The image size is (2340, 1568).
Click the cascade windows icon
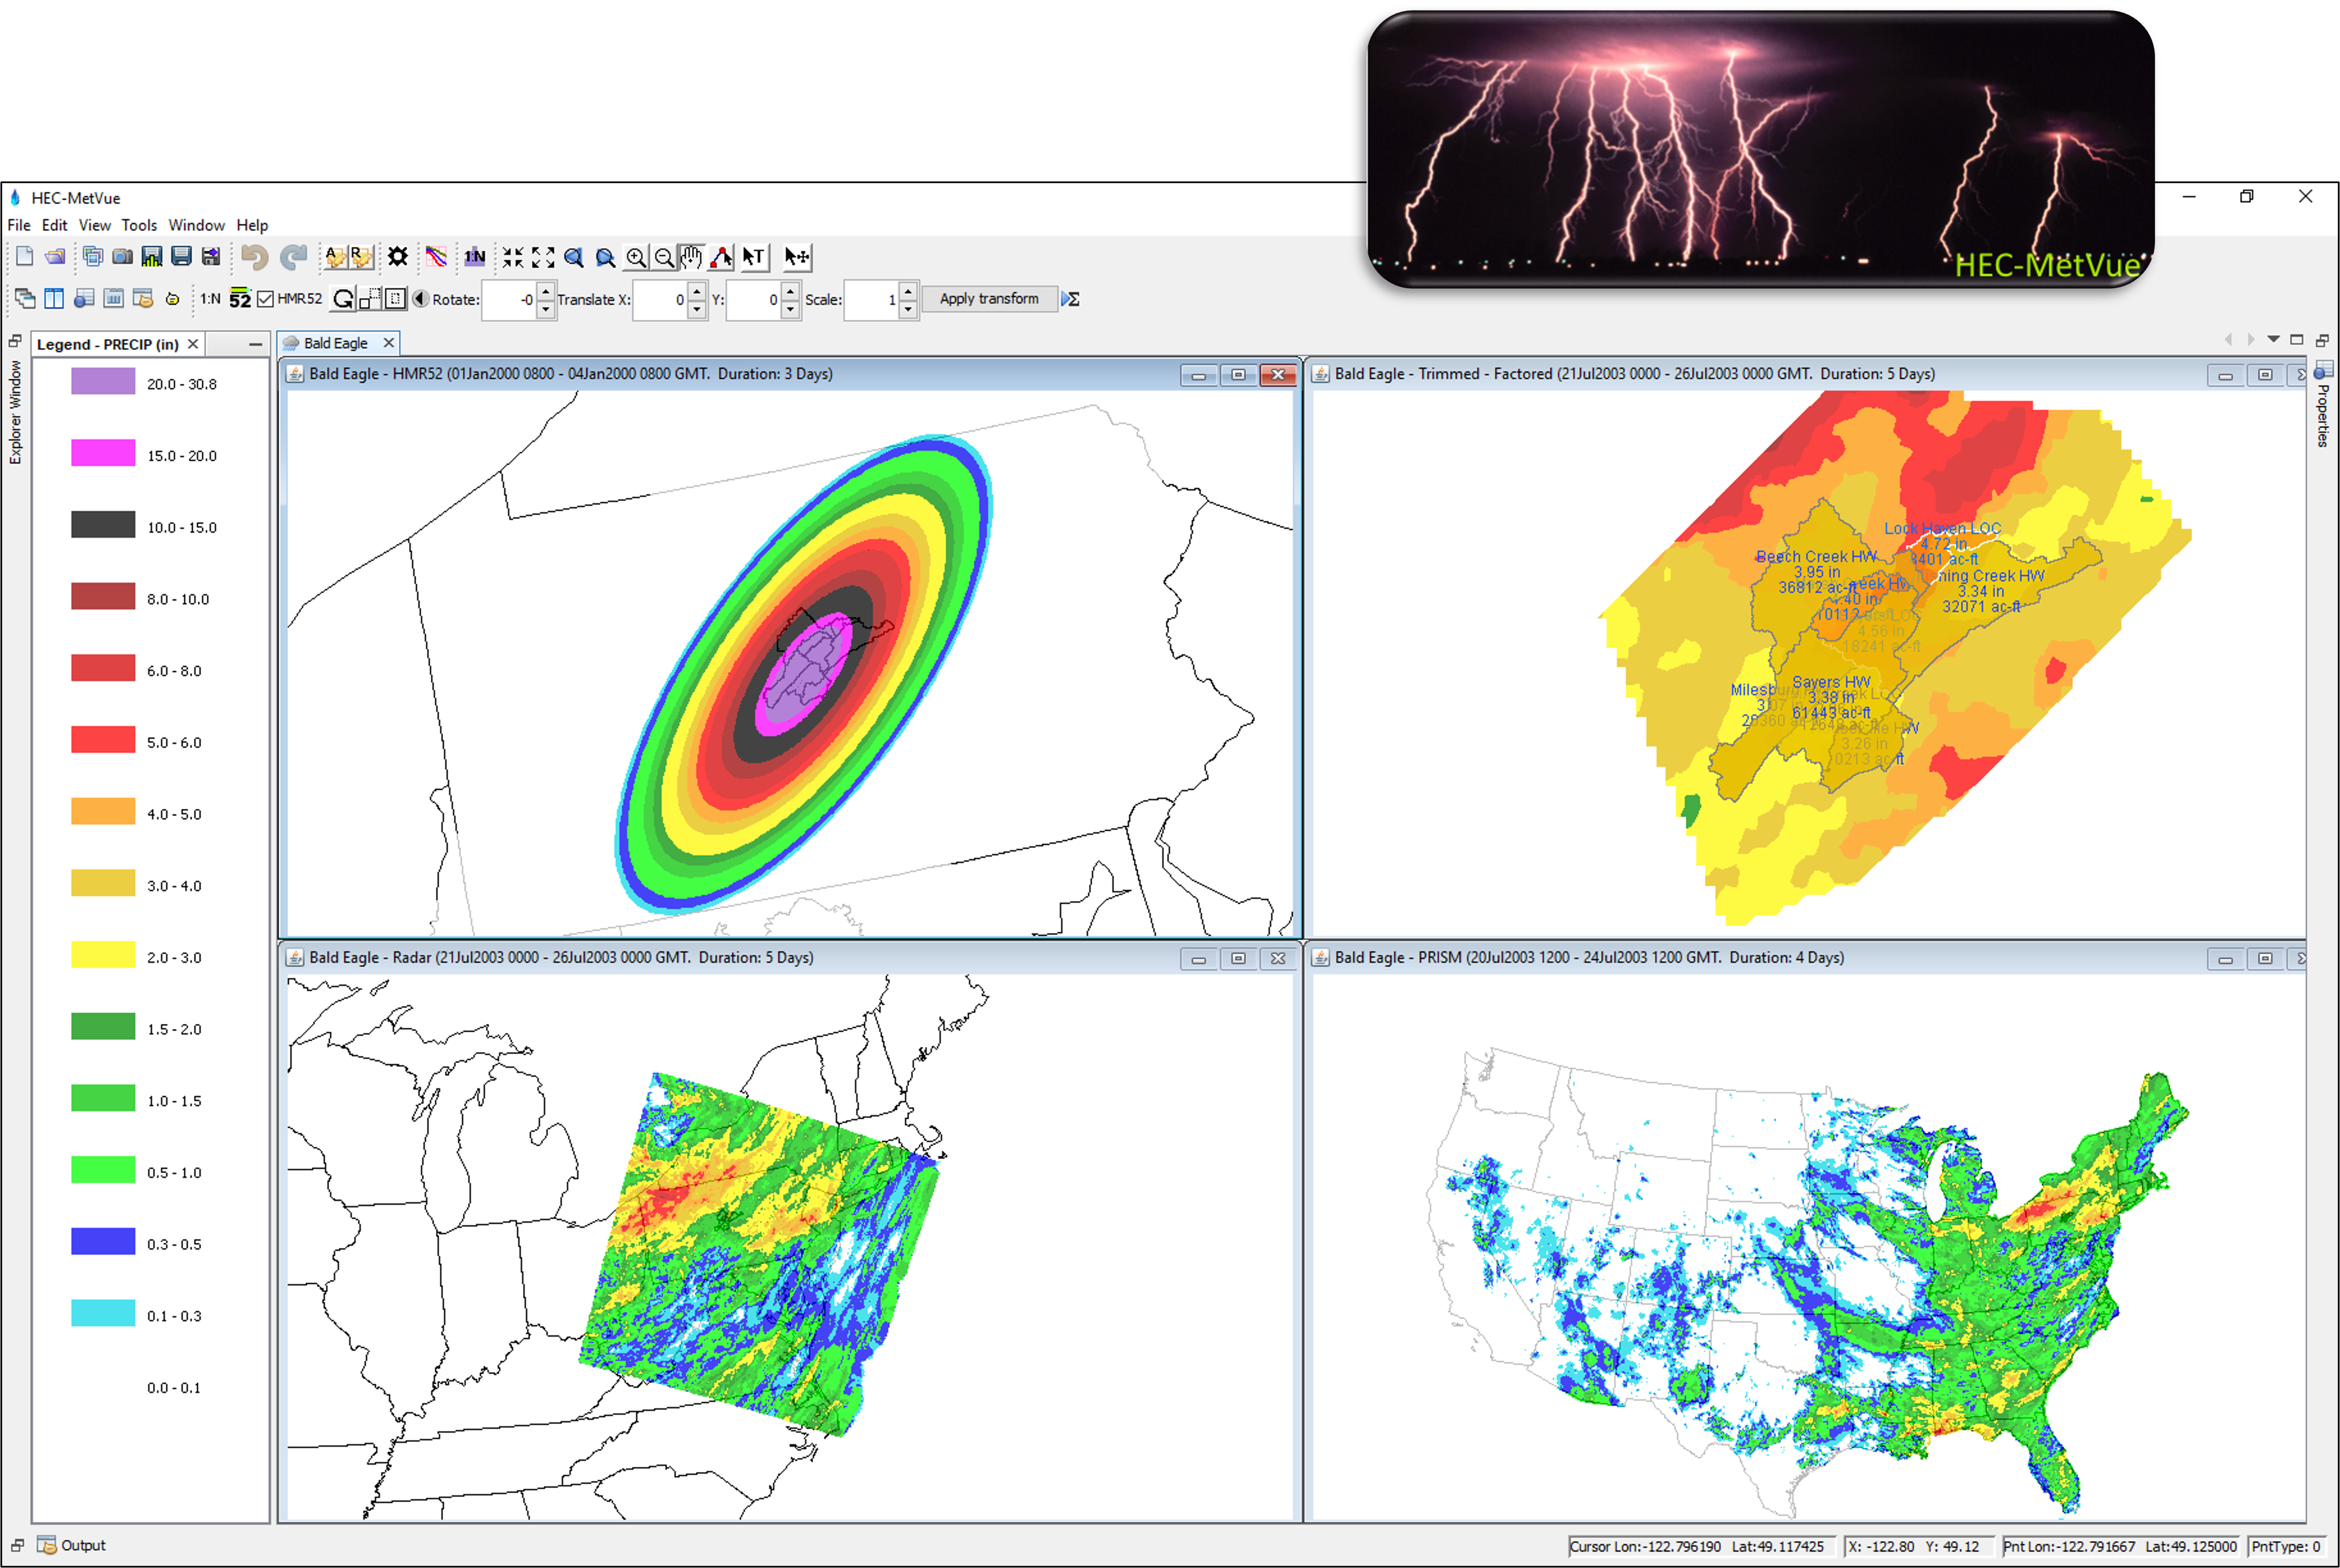click(25, 298)
